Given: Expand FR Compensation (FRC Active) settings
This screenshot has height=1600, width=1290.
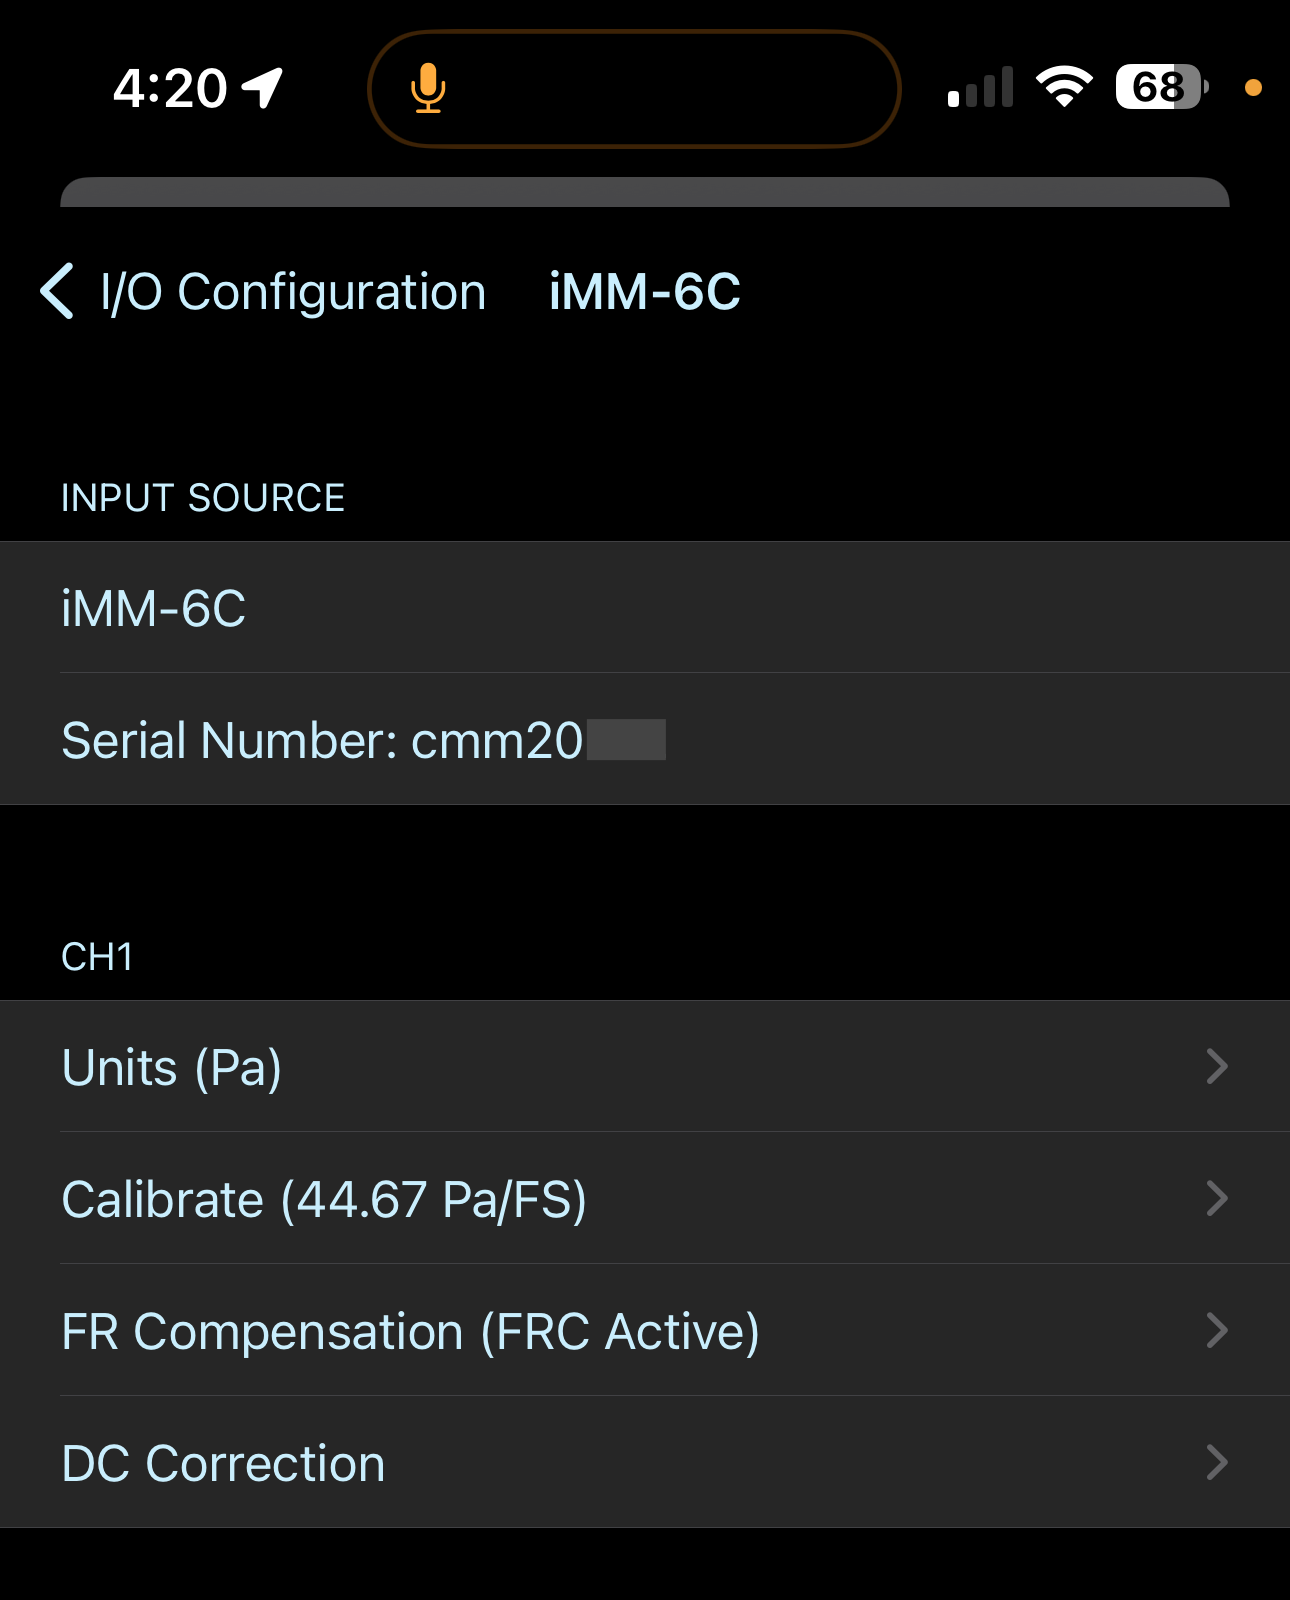Looking at the screenshot, I should (x=645, y=1330).
